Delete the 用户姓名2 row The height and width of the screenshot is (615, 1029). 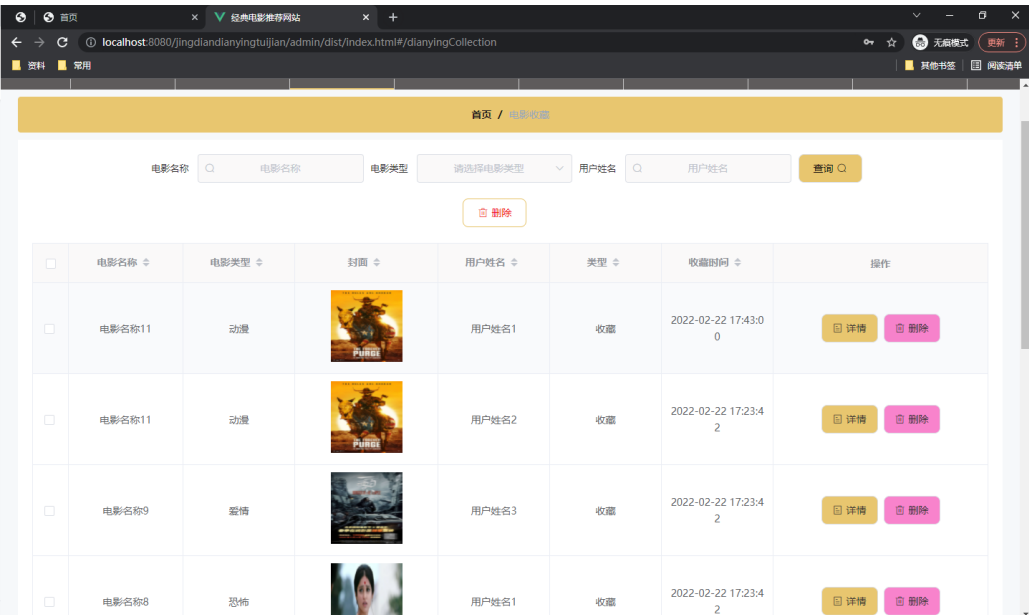(912, 419)
